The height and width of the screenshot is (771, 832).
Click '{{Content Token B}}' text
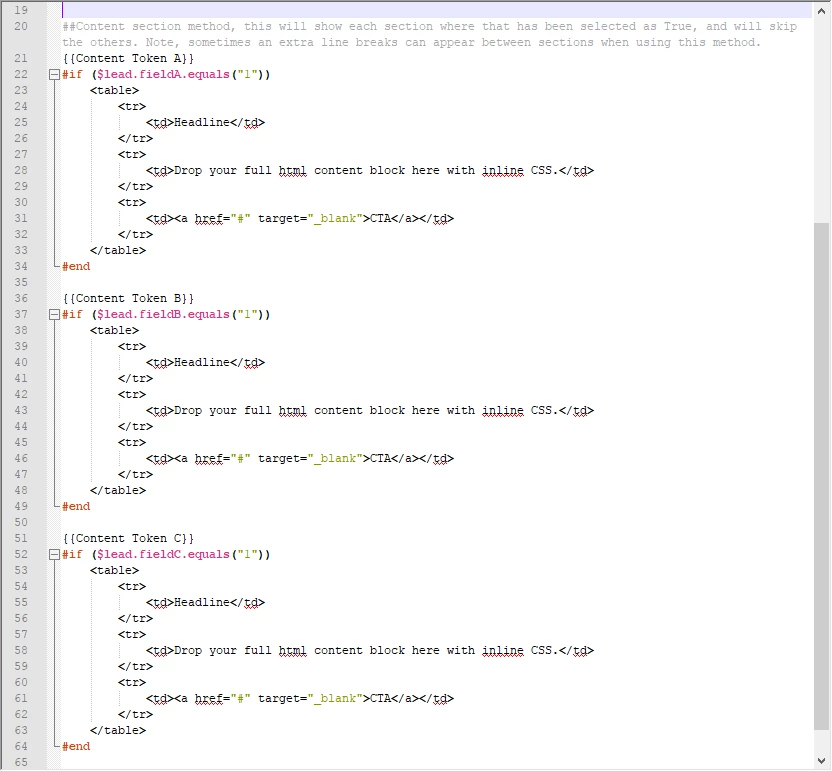pyautogui.click(x=128, y=298)
